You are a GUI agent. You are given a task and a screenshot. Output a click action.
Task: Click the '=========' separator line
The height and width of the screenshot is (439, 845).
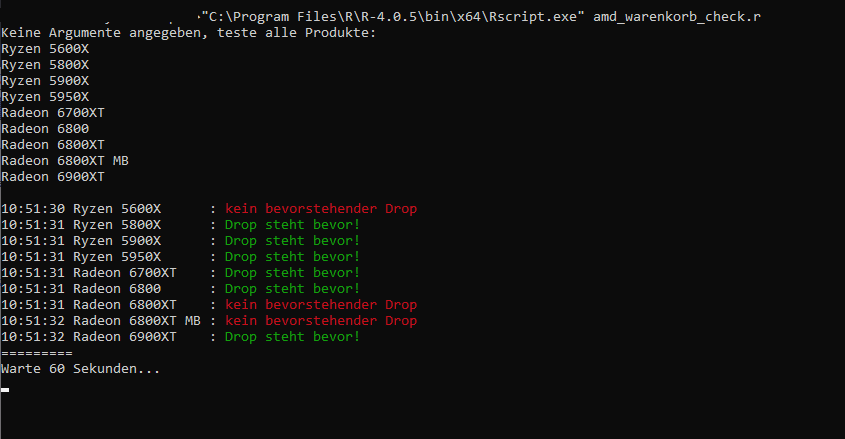pyautogui.click(x=37, y=353)
